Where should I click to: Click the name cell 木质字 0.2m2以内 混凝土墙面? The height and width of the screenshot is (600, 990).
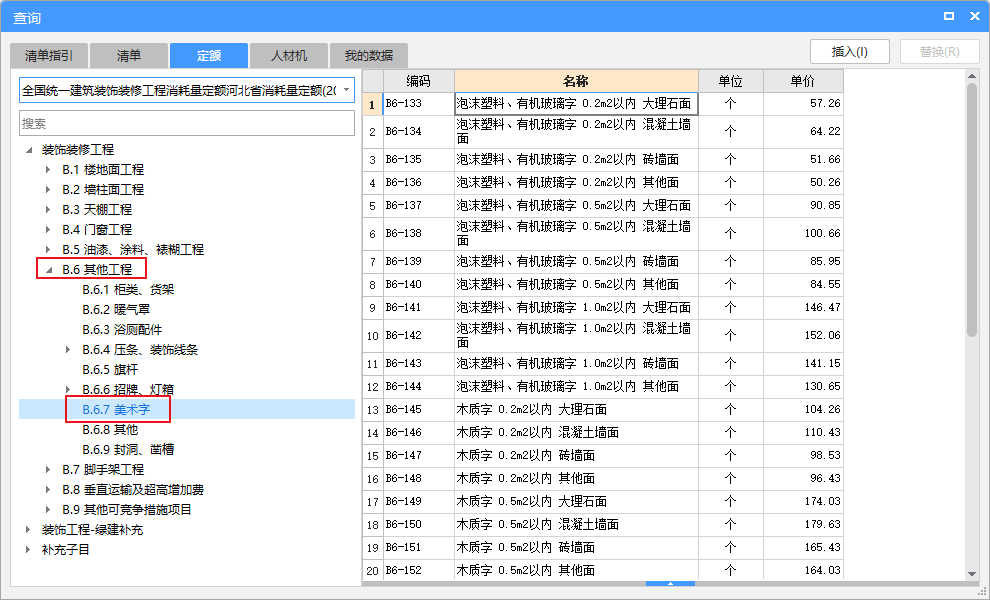[576, 433]
